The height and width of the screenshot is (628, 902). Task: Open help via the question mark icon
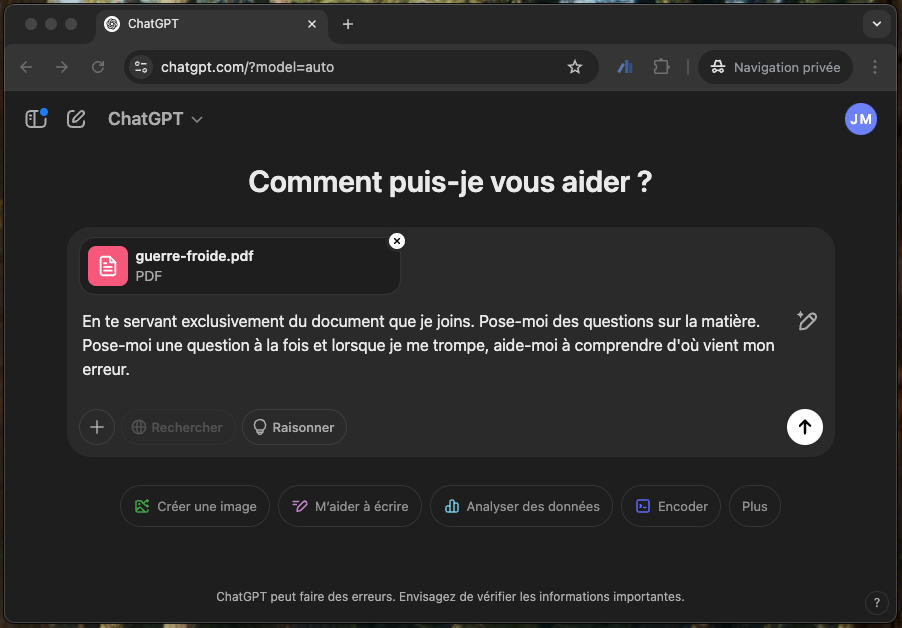pyautogui.click(x=877, y=603)
